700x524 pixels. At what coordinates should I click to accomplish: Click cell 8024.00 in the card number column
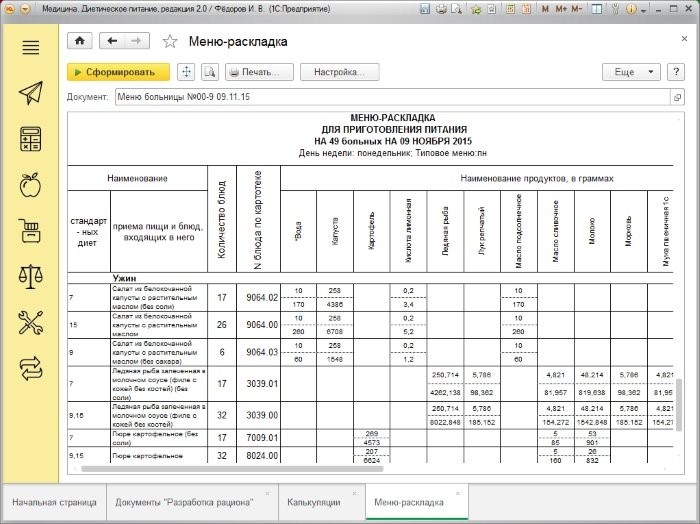pos(258,456)
